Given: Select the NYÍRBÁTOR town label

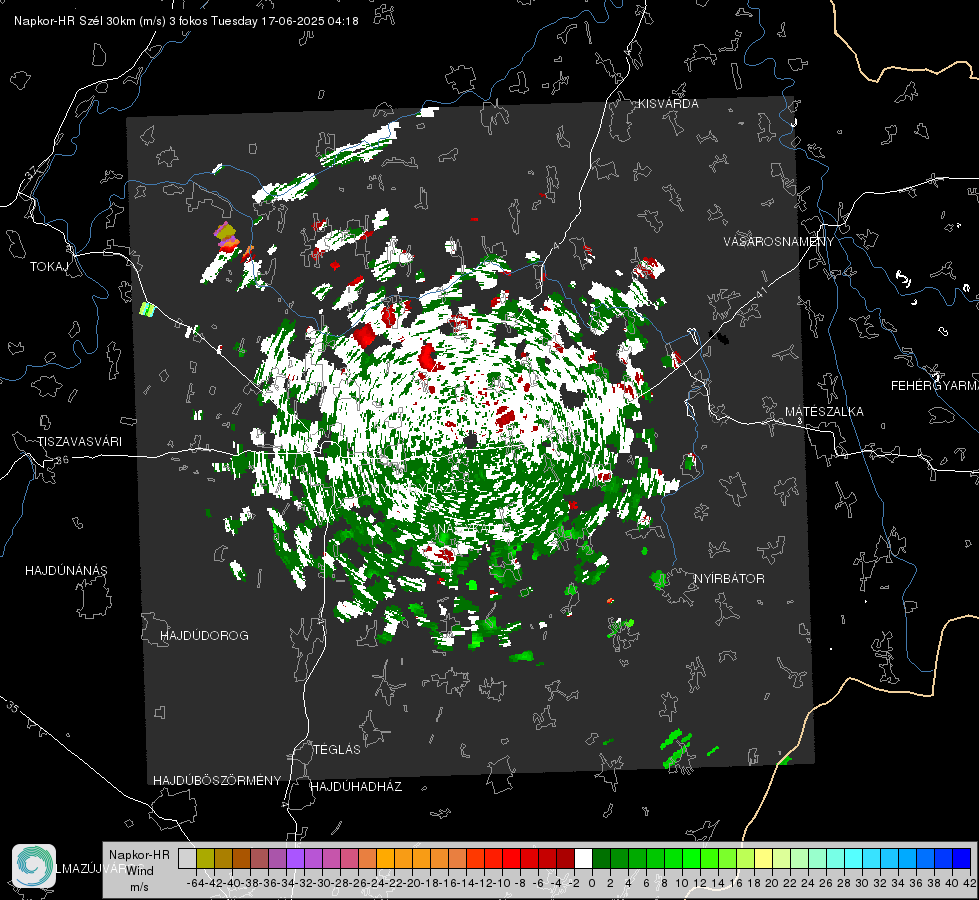Looking at the screenshot, I should (x=729, y=579).
